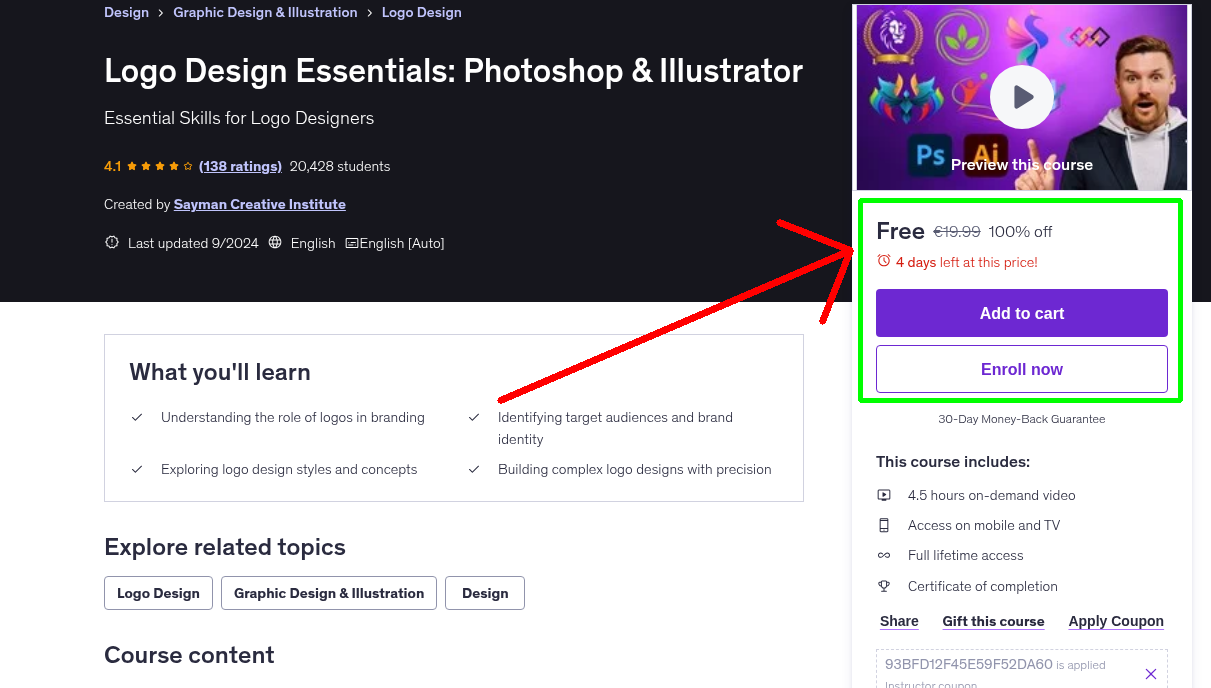Share this course

897,621
